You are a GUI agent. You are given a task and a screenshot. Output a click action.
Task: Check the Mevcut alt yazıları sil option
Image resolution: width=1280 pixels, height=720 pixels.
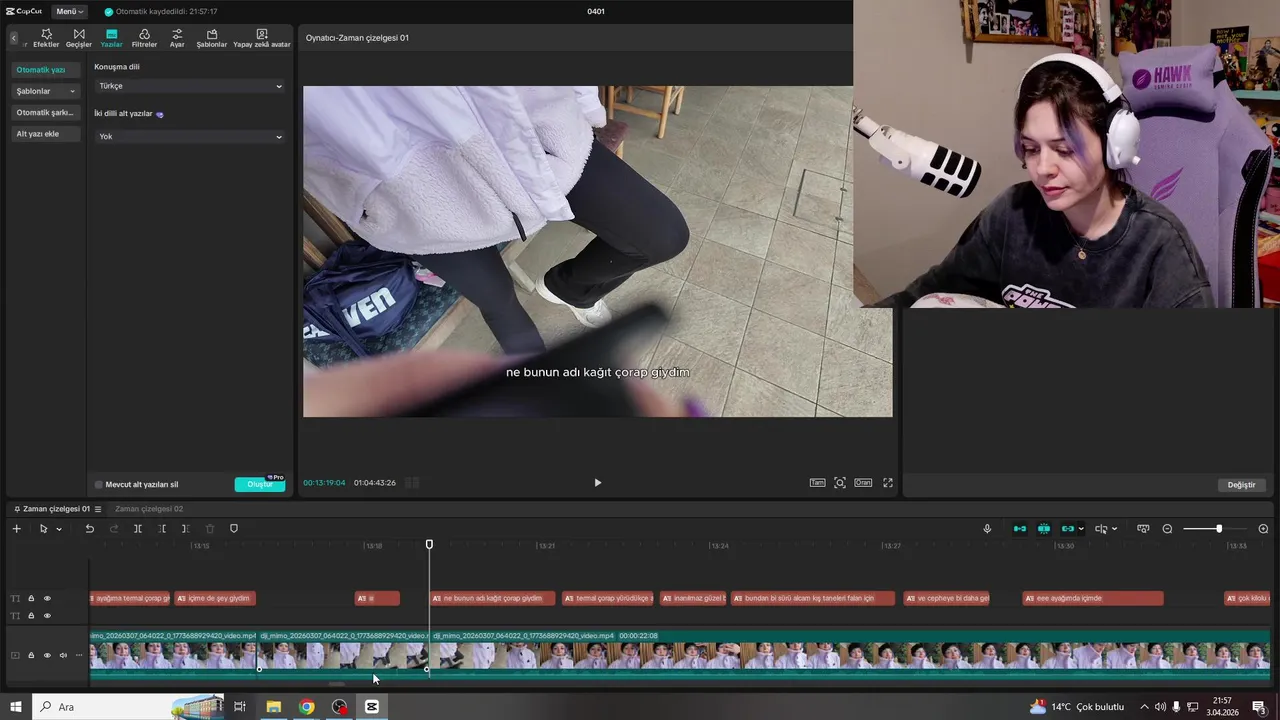(99, 485)
